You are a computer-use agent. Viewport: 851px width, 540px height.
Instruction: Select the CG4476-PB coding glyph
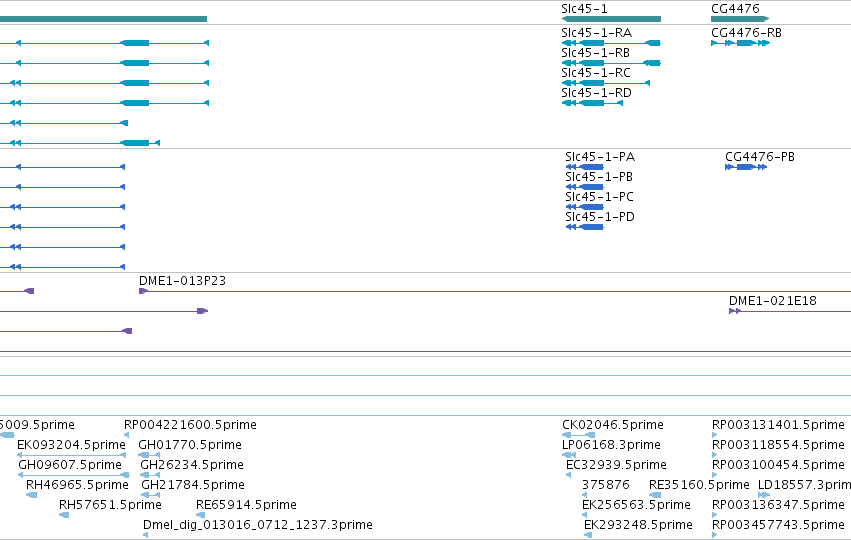click(746, 167)
